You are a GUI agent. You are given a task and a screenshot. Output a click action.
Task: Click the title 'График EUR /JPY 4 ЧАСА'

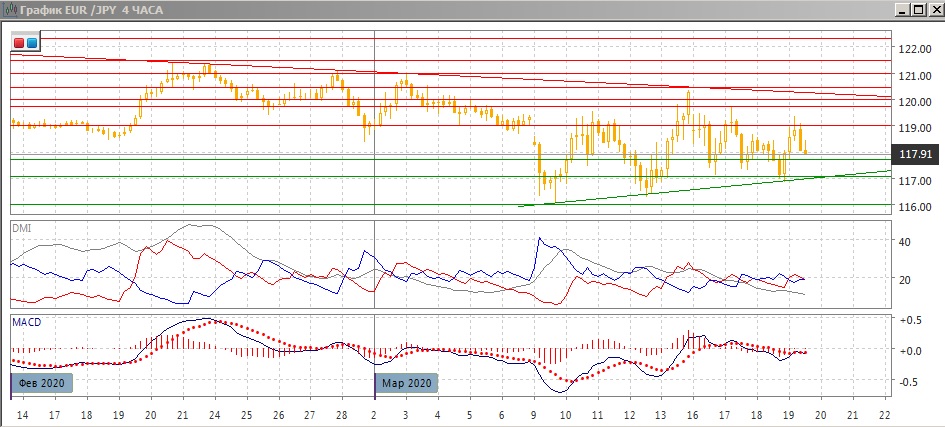92,10
